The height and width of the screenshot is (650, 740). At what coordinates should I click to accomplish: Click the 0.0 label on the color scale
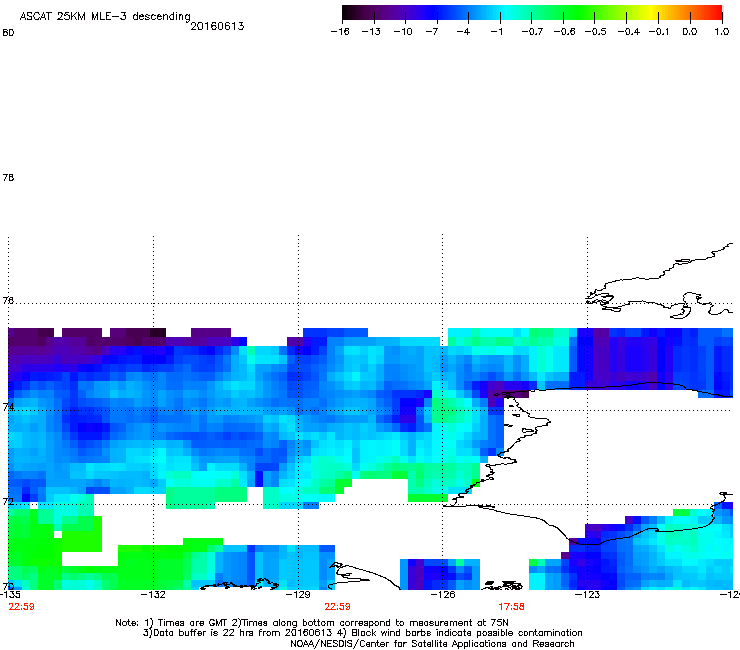[690, 32]
